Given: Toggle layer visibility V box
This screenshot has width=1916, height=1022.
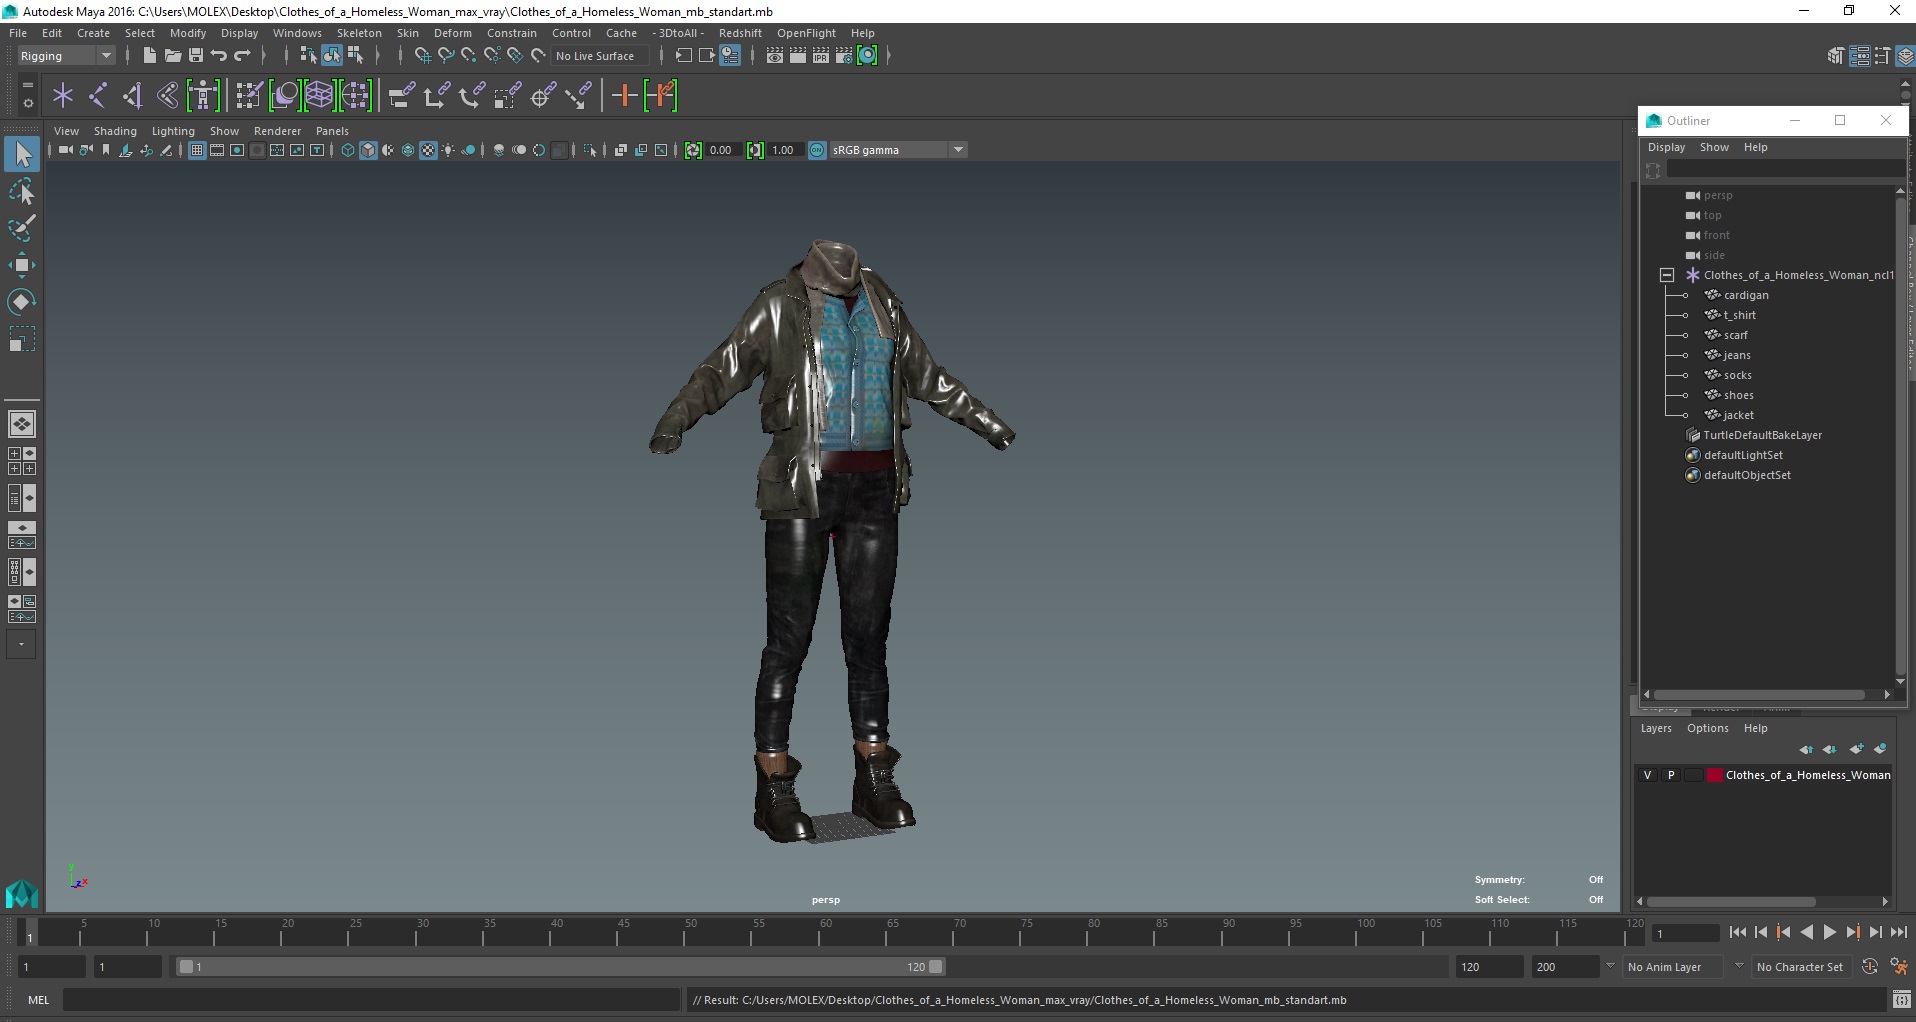Looking at the screenshot, I should coord(1648,775).
